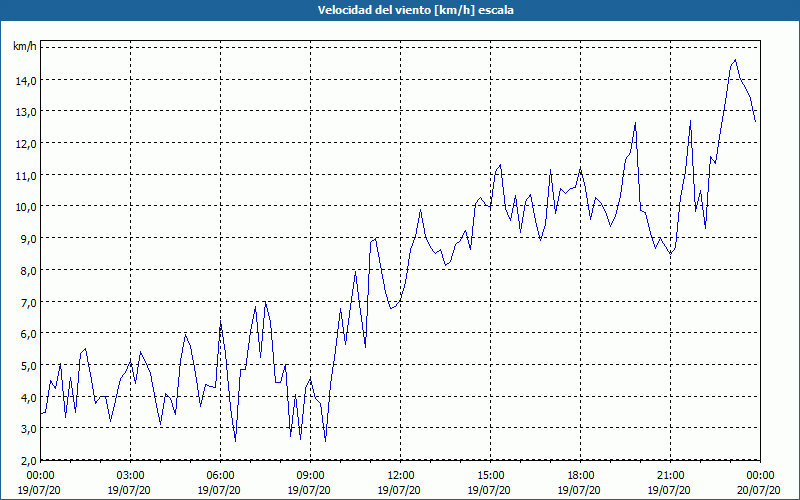Click the 21:00 time axis label
Image resolution: width=800 pixels, height=500 pixels.
[670, 476]
